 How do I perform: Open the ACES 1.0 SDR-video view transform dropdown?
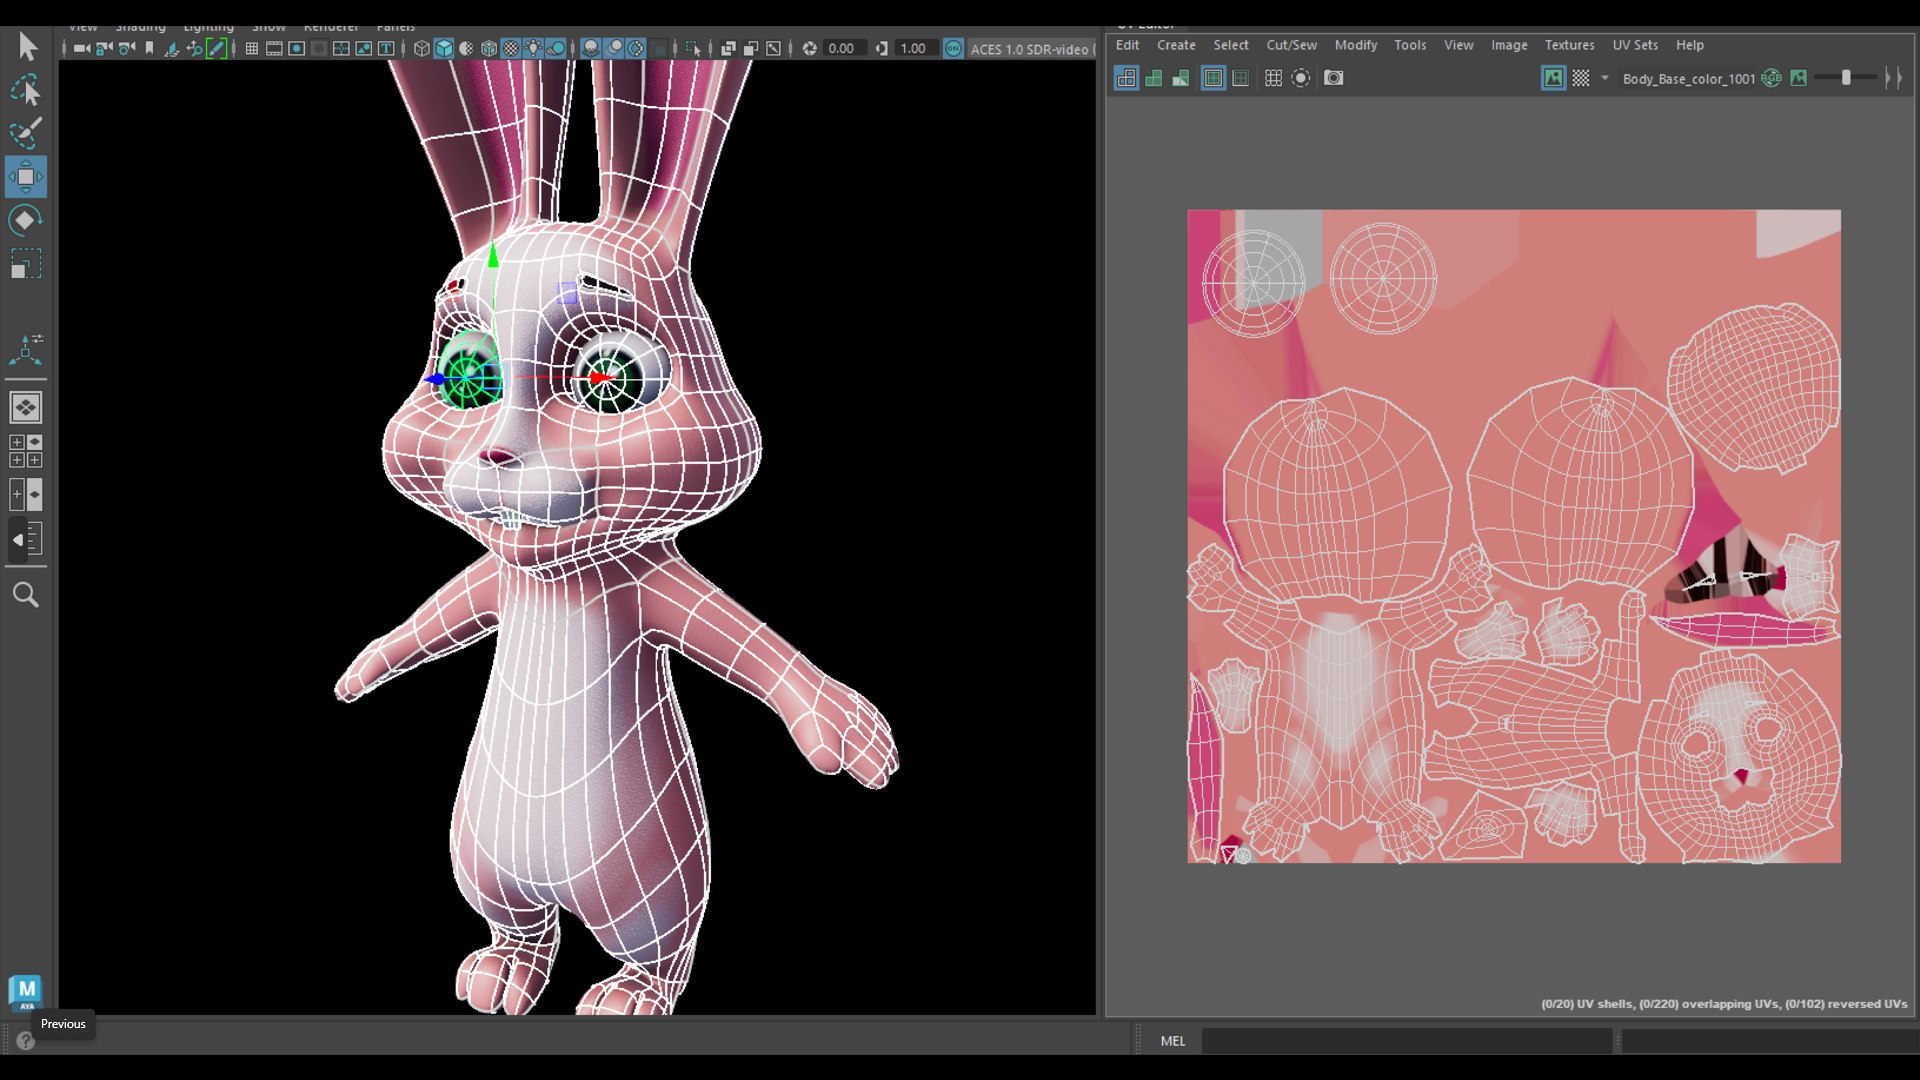(1030, 49)
